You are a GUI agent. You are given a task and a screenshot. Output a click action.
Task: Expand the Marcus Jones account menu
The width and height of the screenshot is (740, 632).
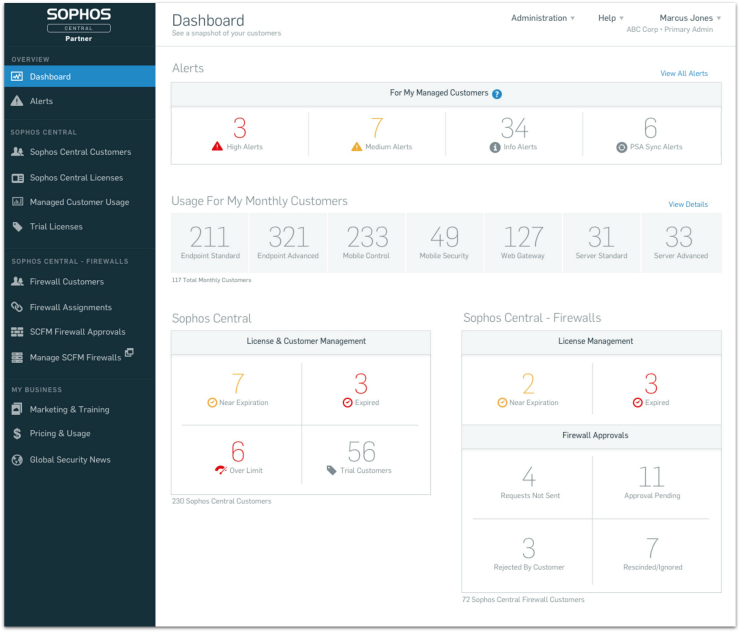click(x=690, y=18)
